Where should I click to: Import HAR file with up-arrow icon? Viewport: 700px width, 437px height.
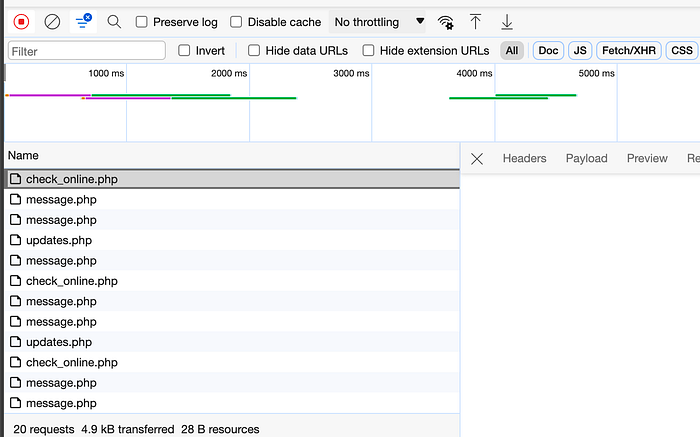click(x=475, y=21)
